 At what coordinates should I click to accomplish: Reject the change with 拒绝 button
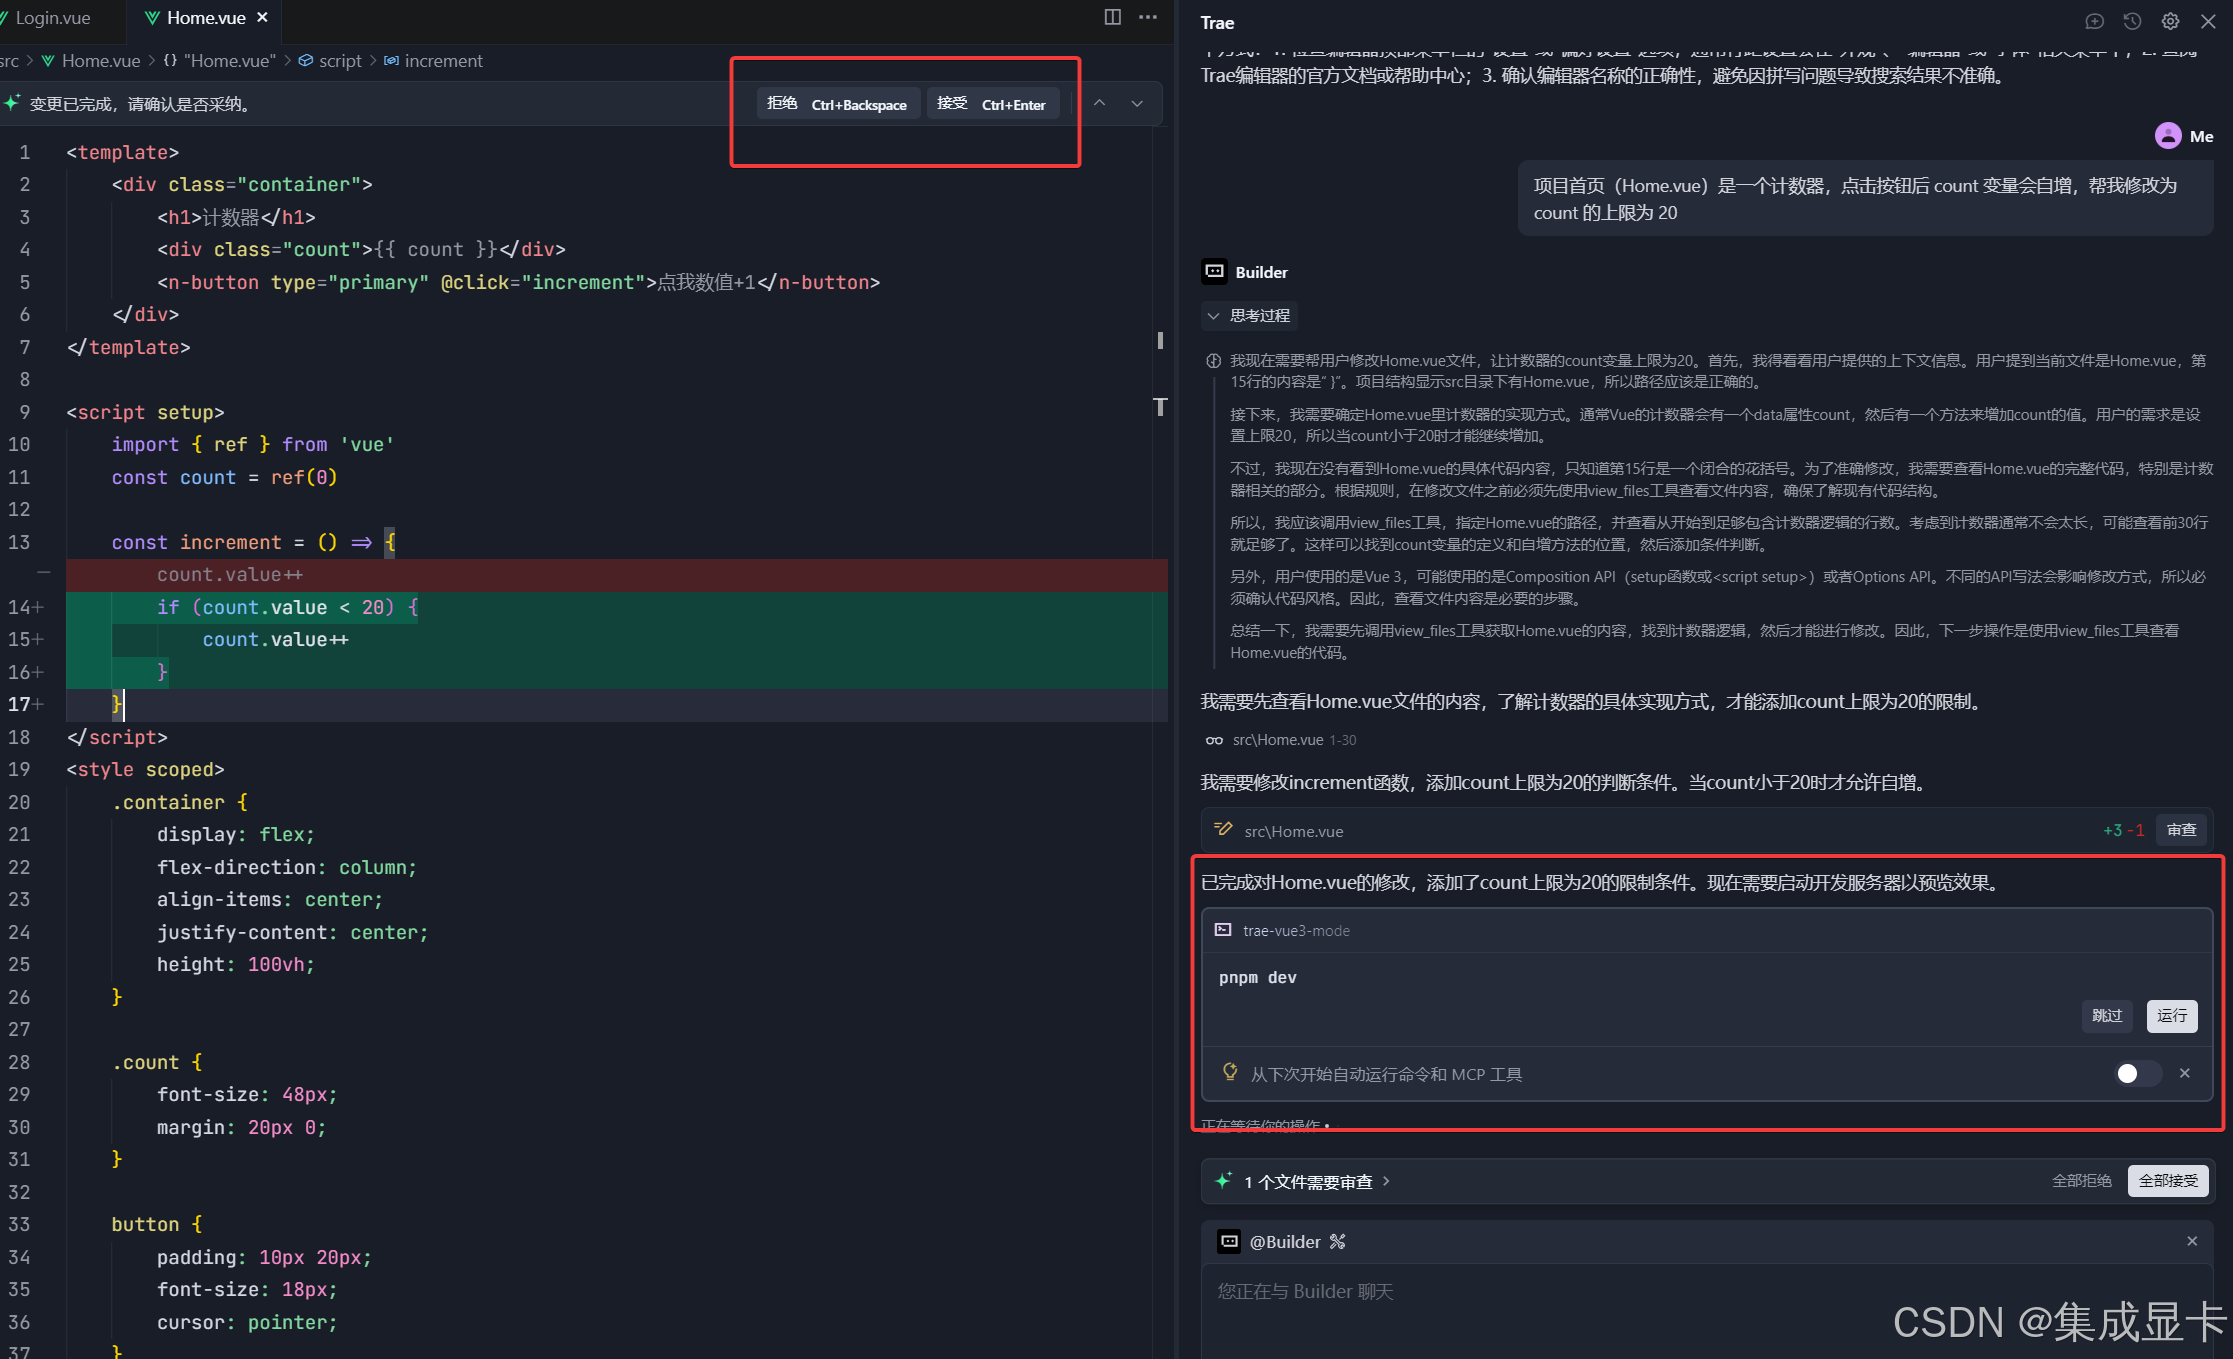coord(837,104)
